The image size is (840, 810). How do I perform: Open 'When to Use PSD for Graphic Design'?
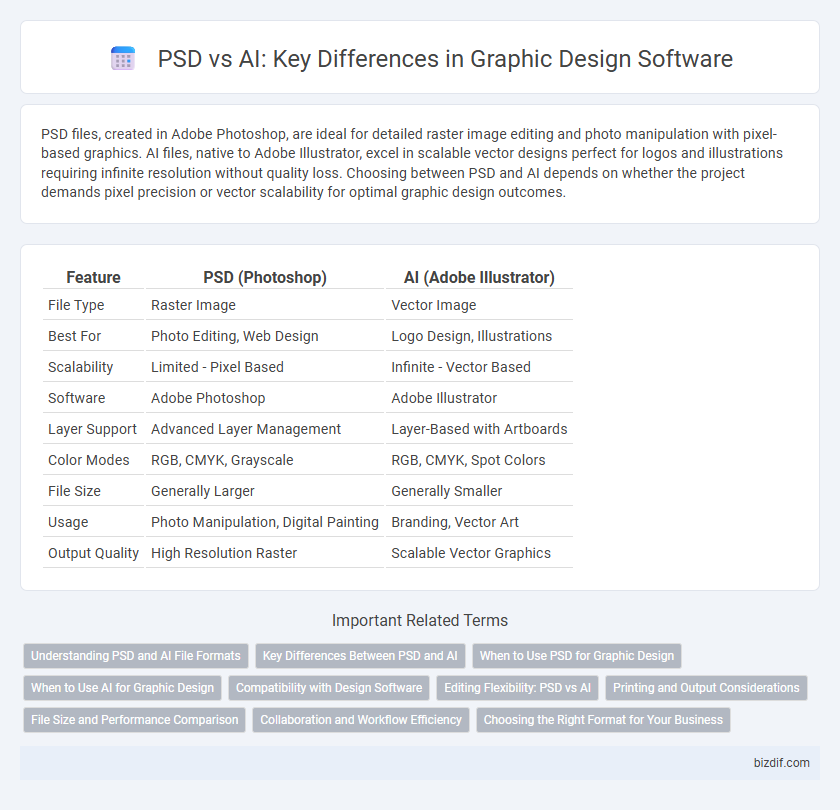[x=576, y=656]
